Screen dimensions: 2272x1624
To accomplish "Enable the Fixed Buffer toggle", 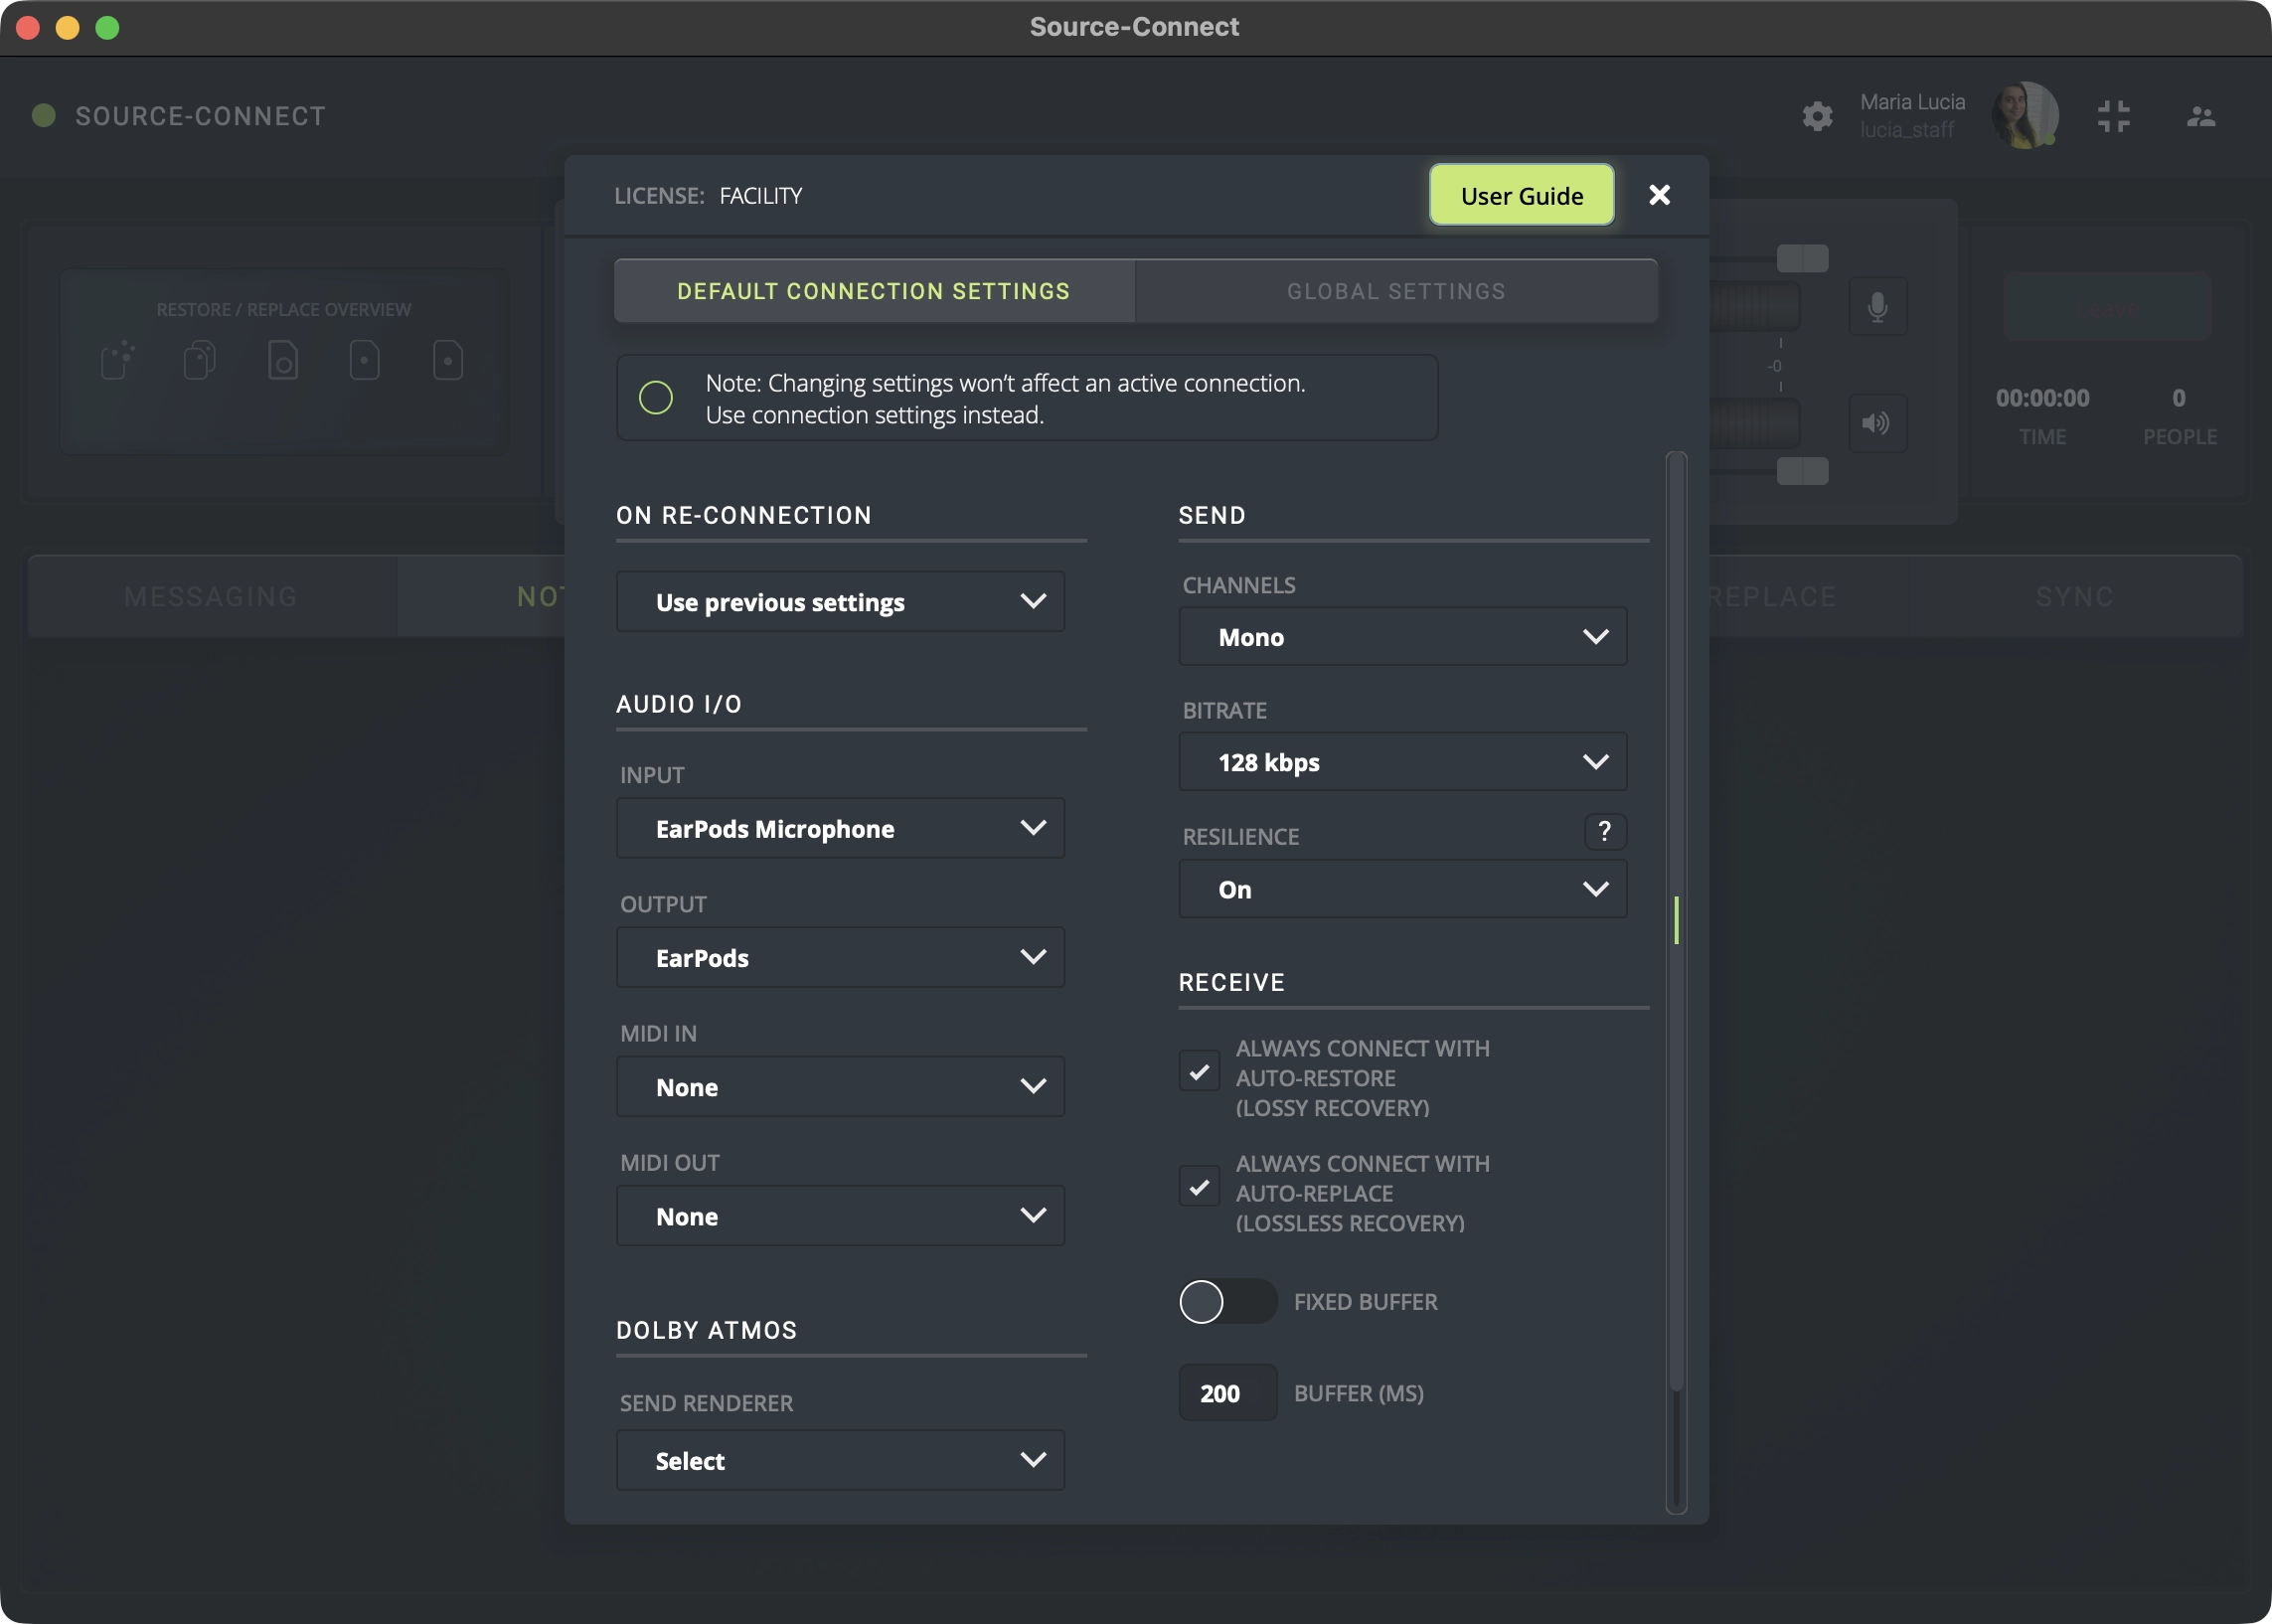I will pos(1228,1302).
